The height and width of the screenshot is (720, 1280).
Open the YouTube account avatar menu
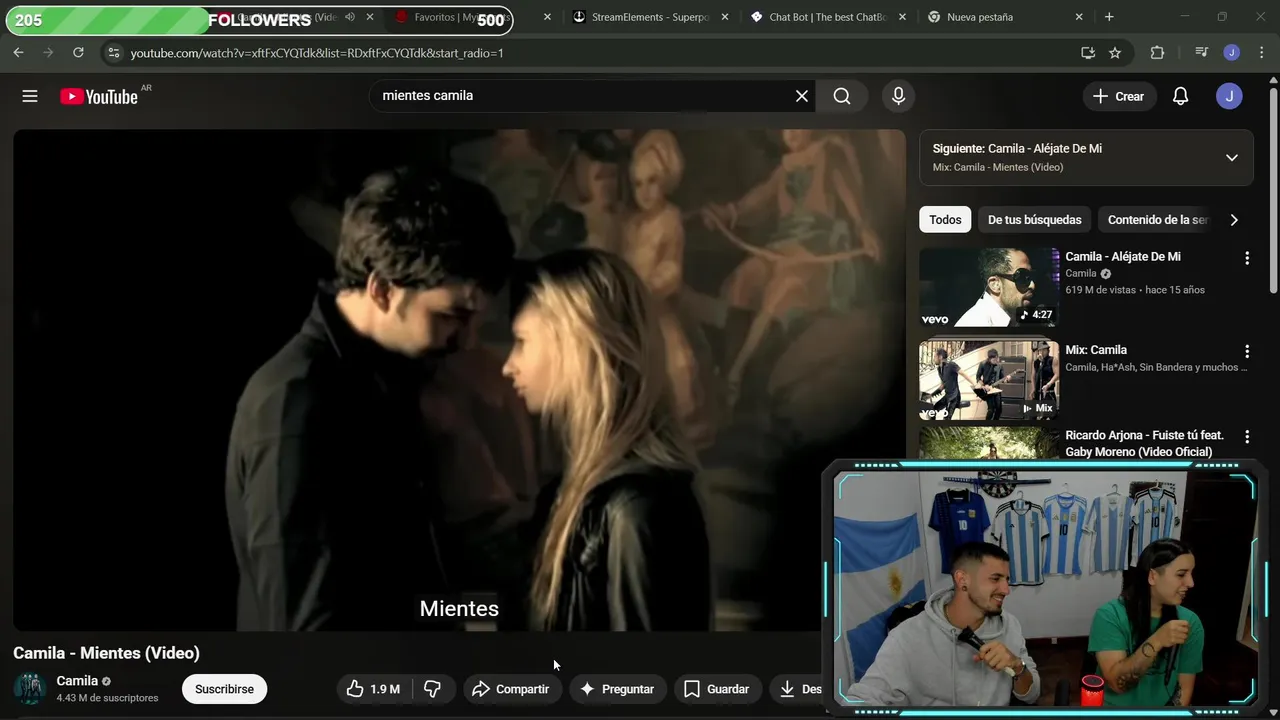1229,96
